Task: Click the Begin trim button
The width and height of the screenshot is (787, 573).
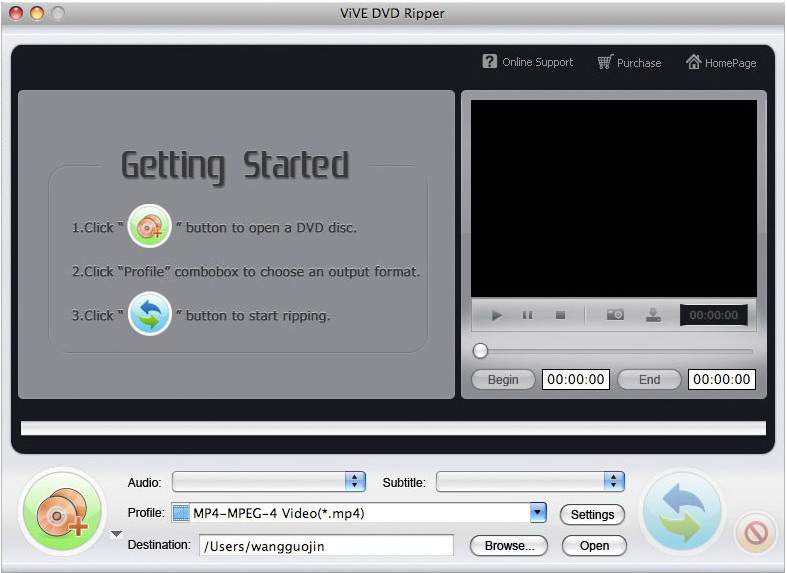Action: [503, 379]
